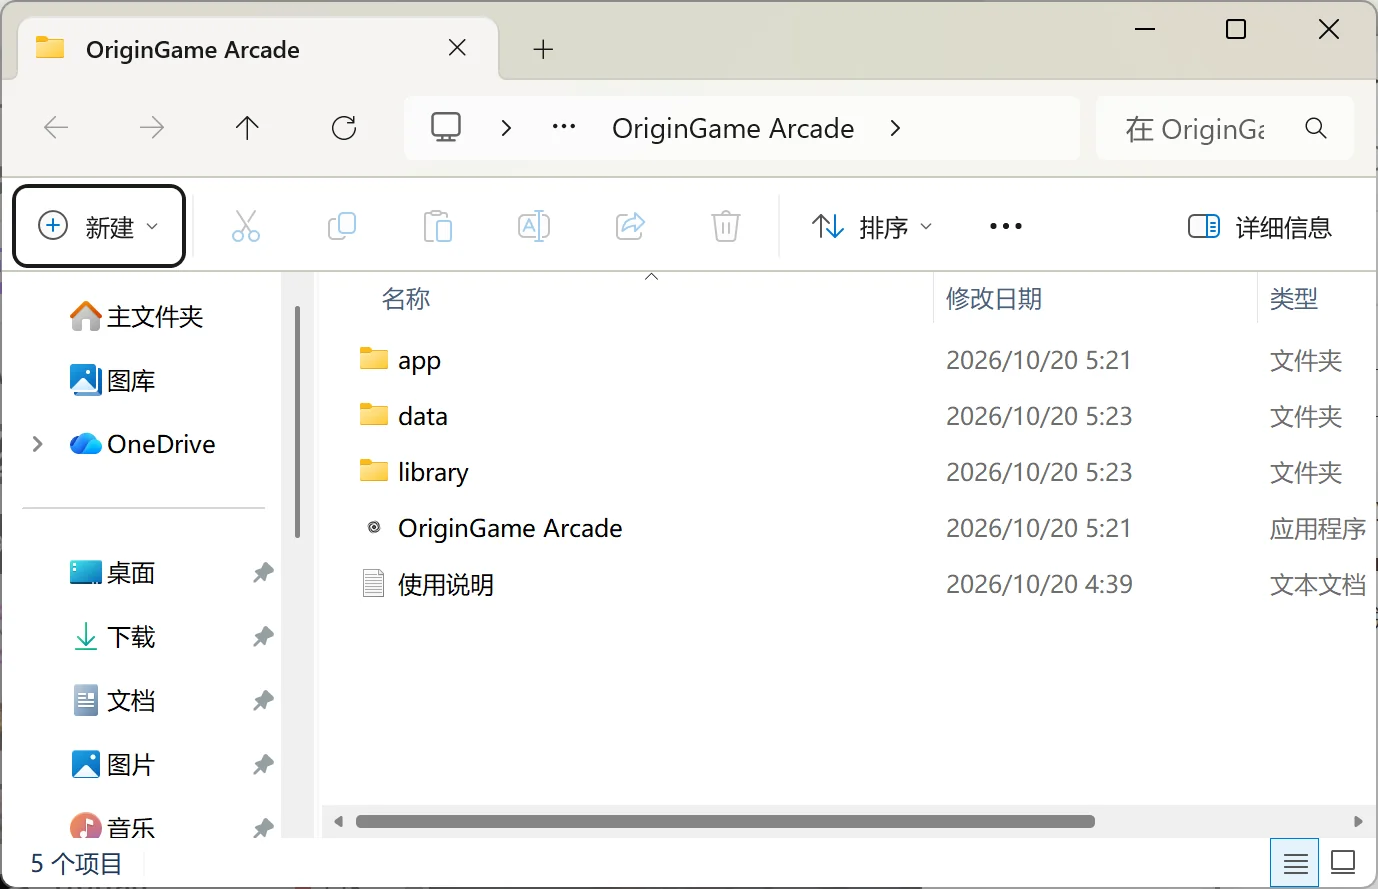Refresh the current folder view
Image resolution: width=1378 pixels, height=889 pixels.
pos(344,128)
